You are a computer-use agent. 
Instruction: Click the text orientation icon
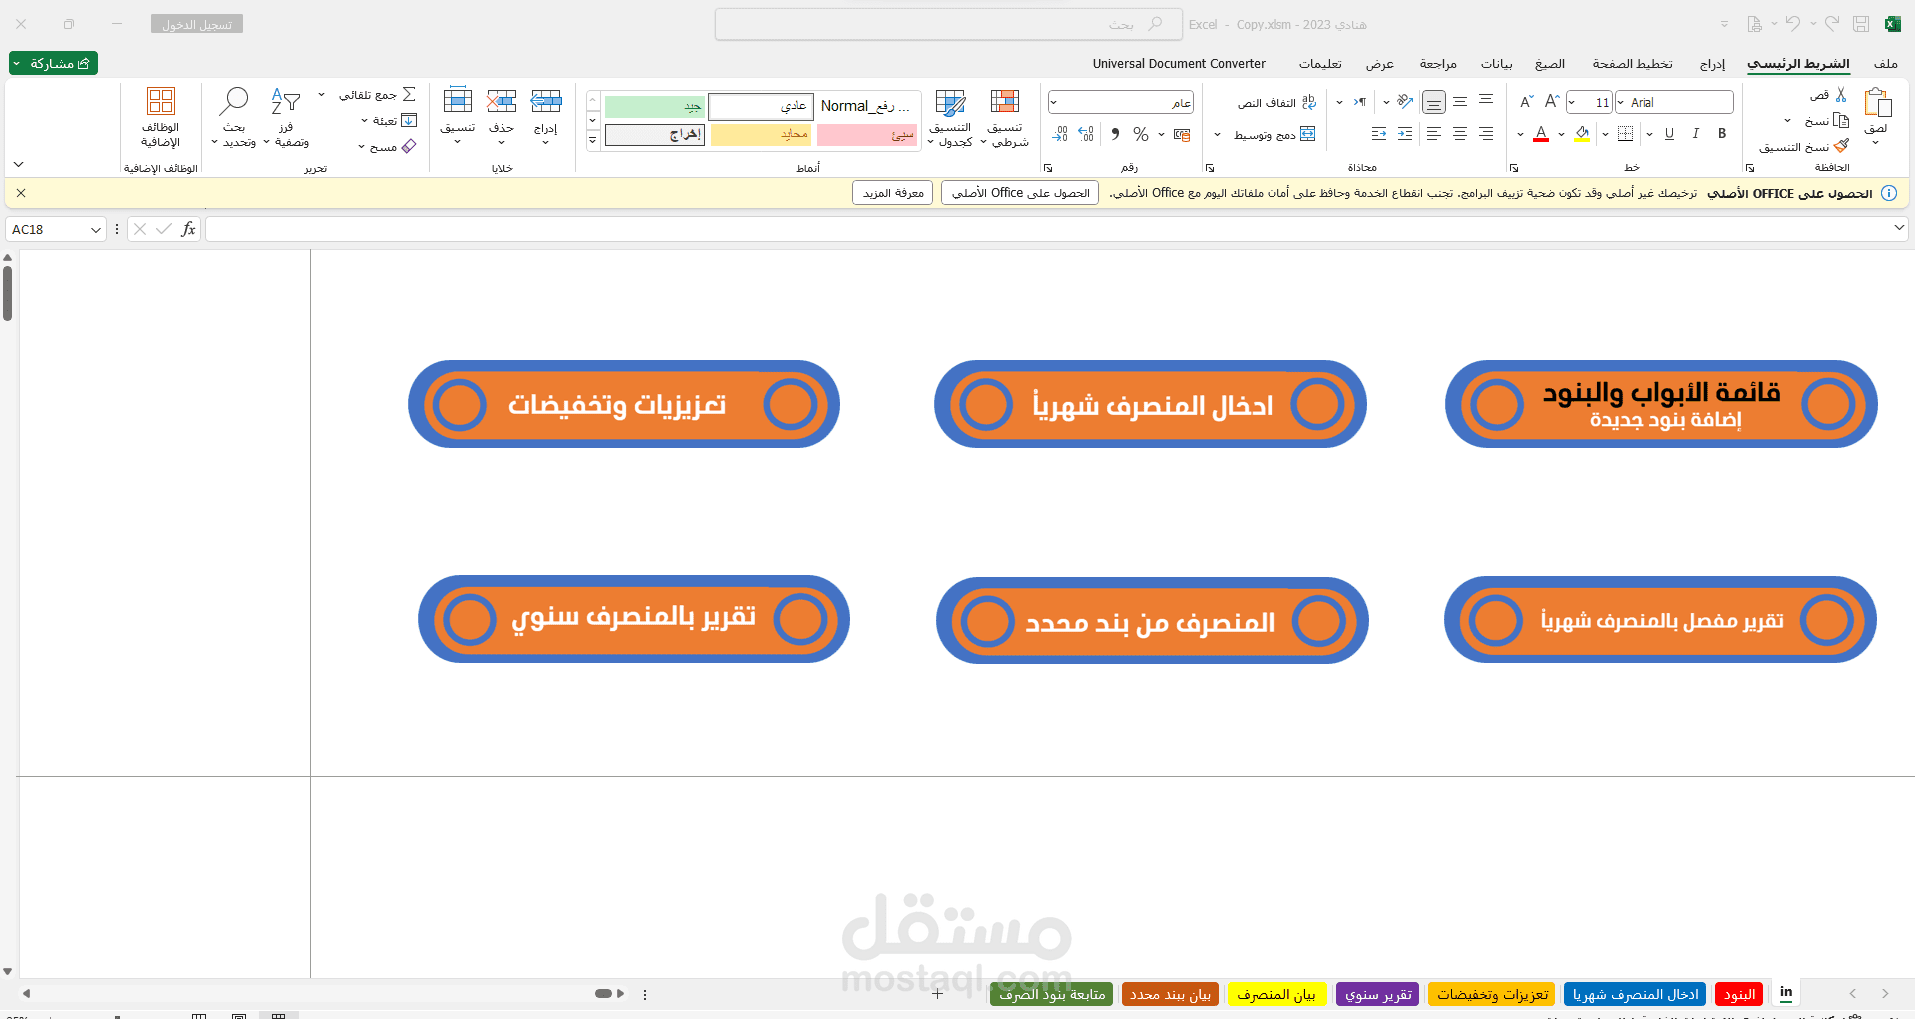pyautogui.click(x=1405, y=102)
